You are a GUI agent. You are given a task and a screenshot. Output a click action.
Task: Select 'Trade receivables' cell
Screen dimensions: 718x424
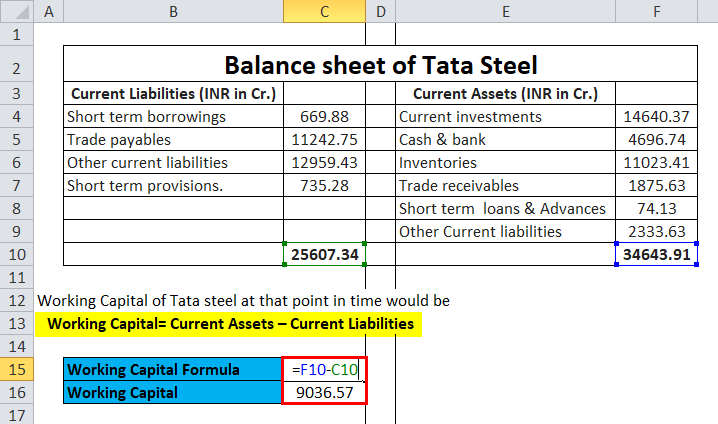[x=506, y=185]
